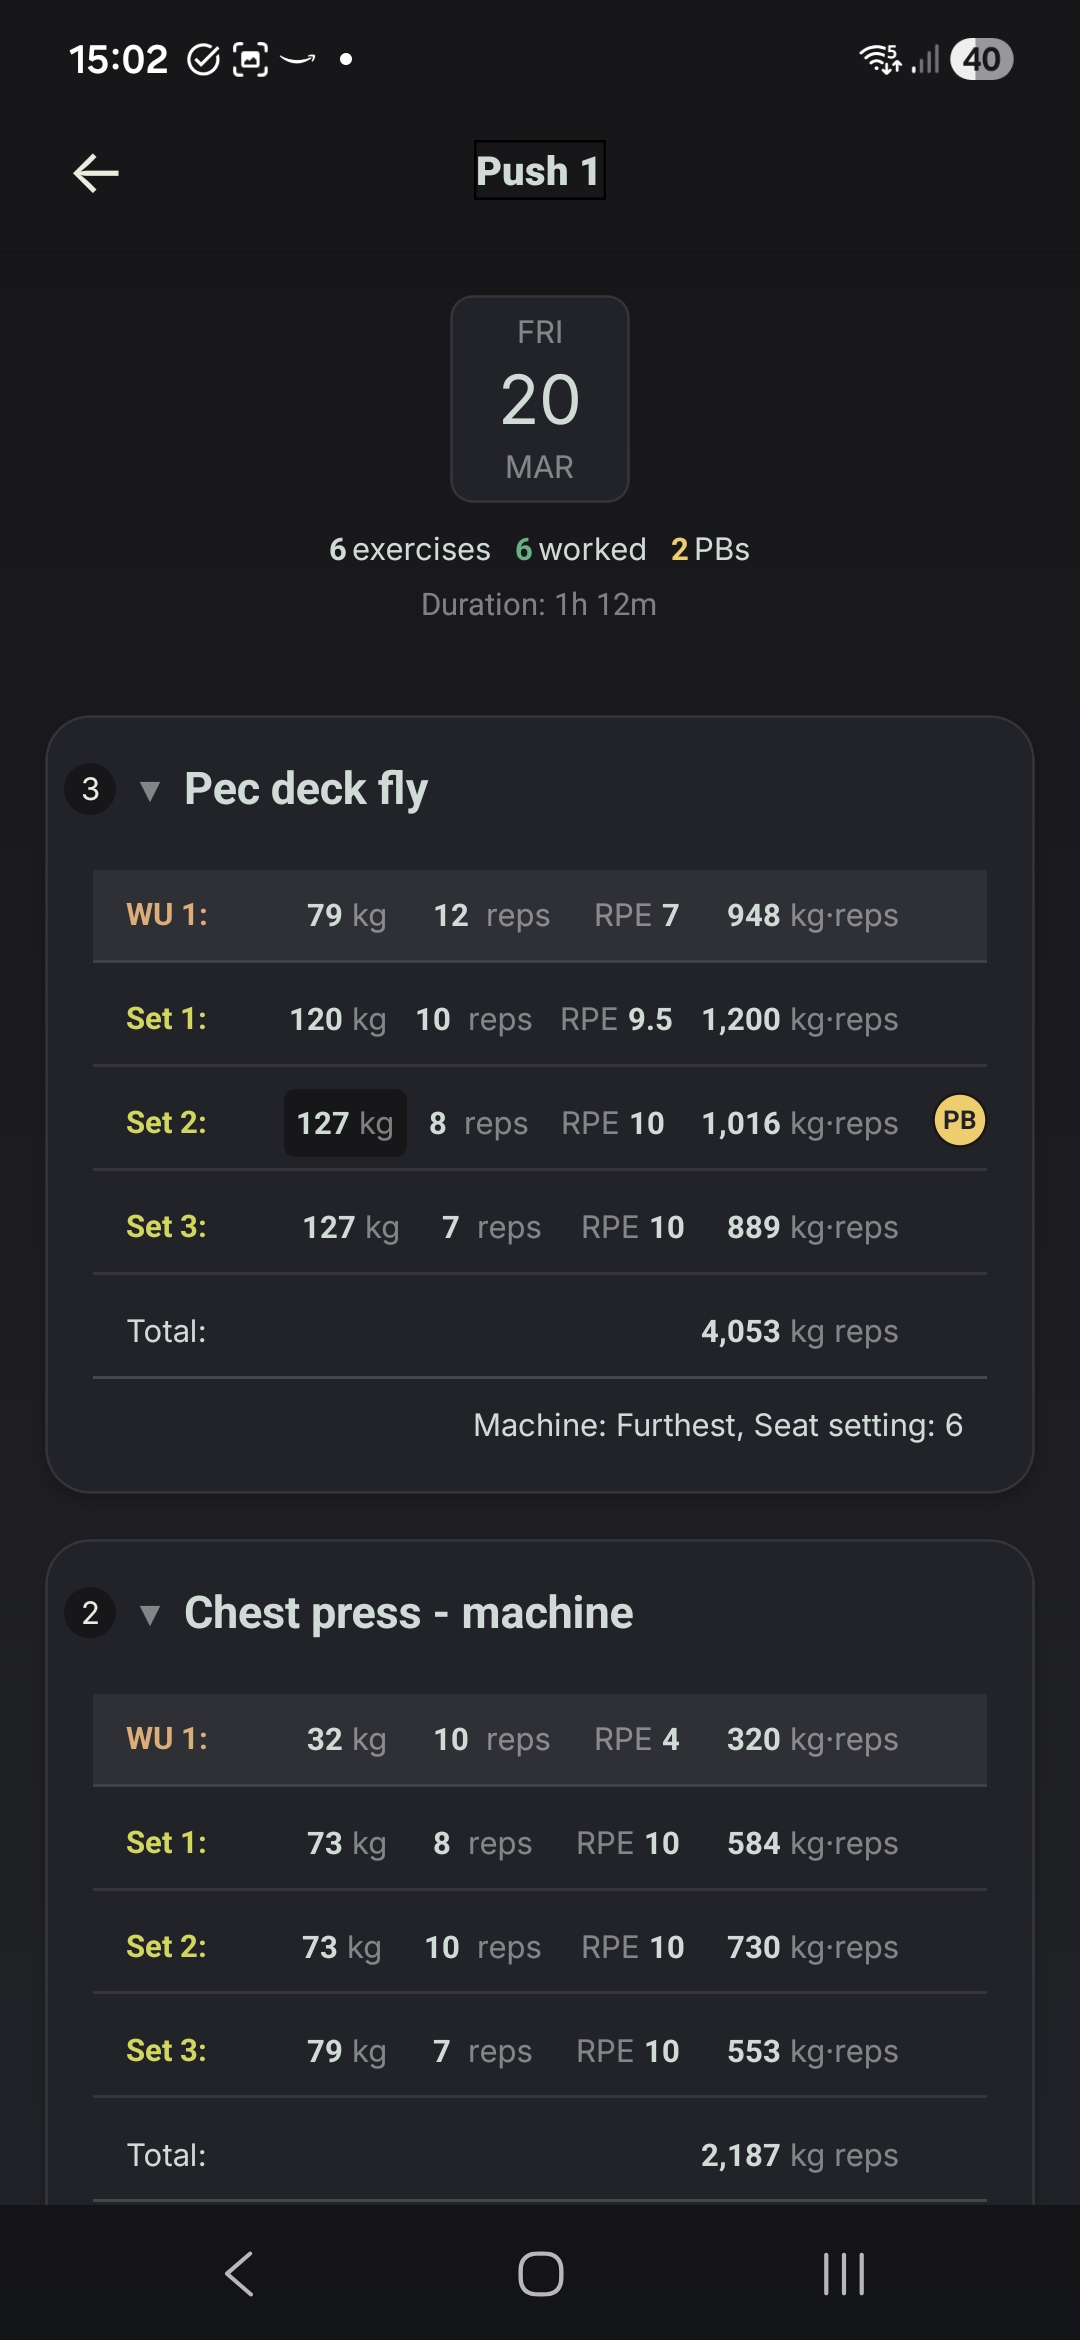Collapse the Pec deck fly exercise
Screen dimensions: 1080x2340
(x=151, y=791)
